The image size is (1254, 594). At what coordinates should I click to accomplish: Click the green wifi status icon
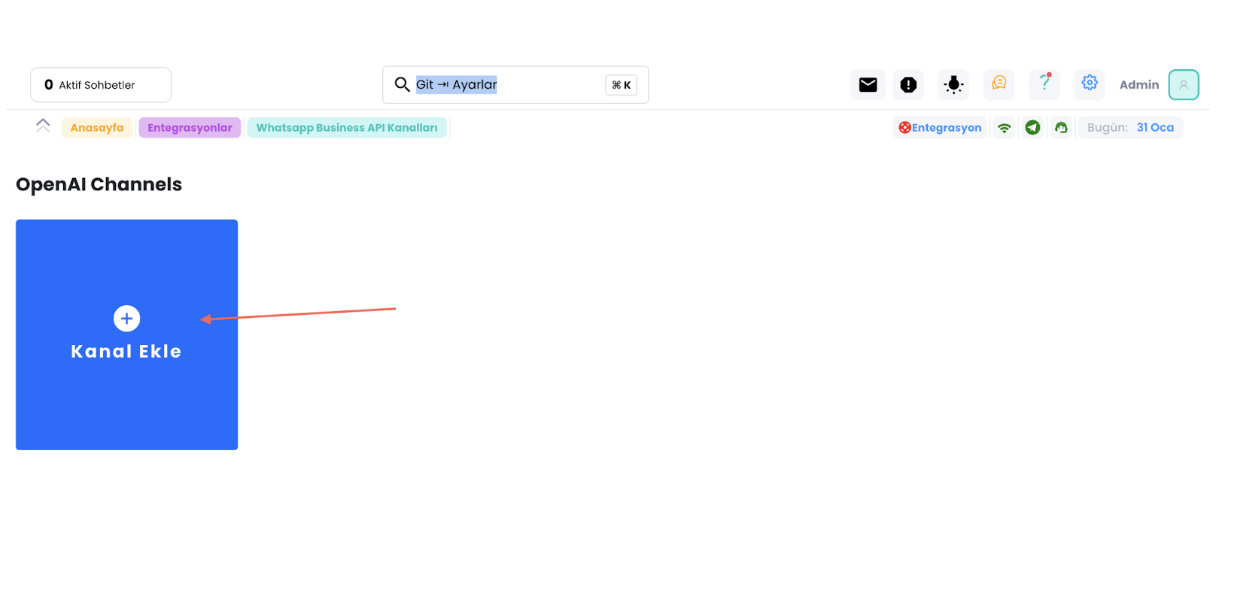[x=1004, y=128]
